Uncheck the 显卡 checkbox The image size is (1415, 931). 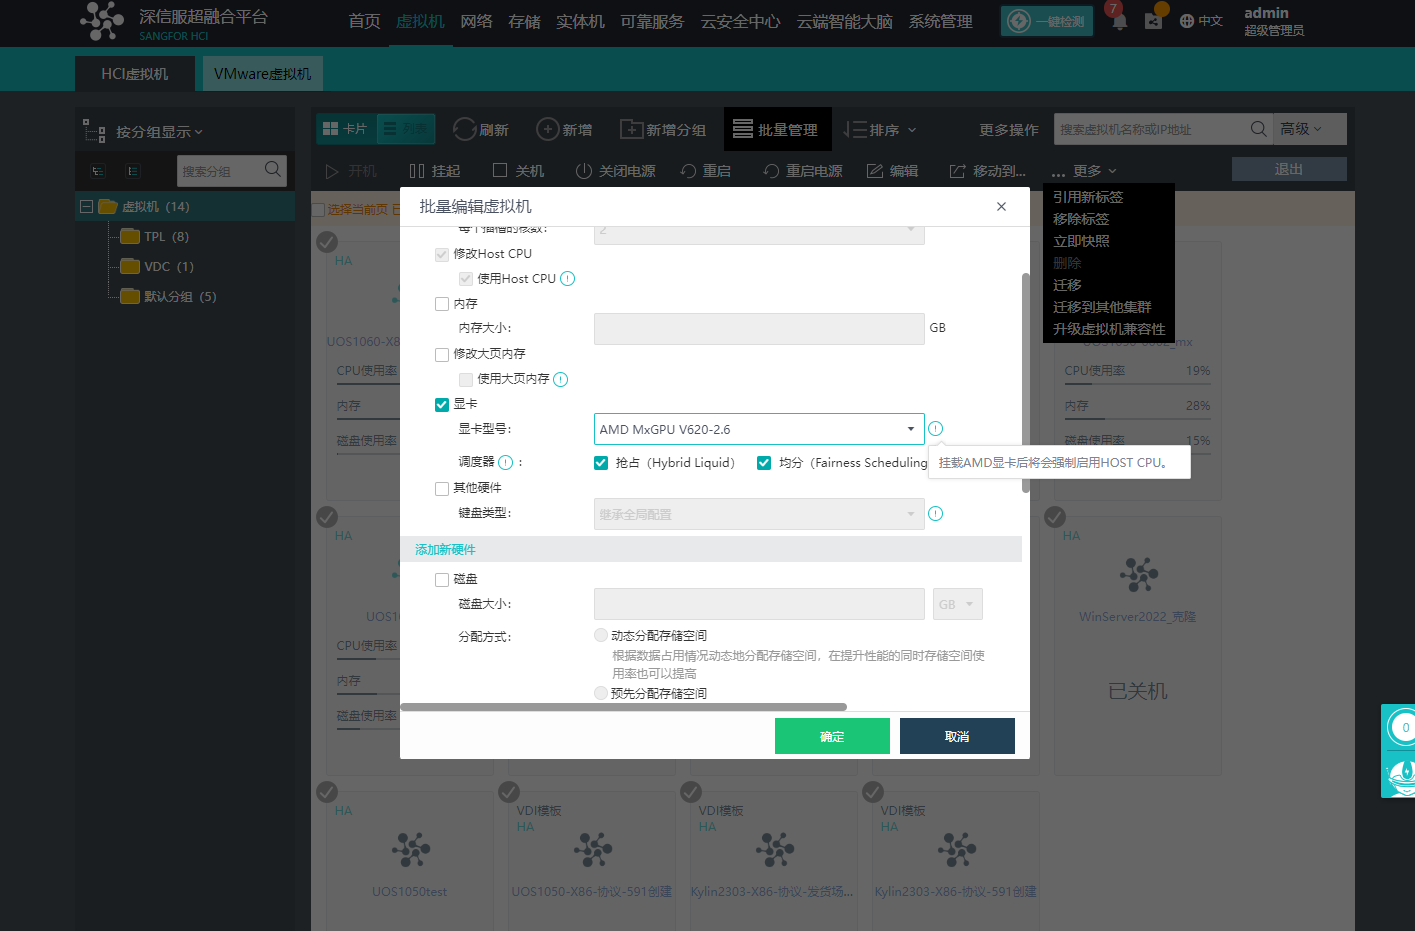(442, 405)
